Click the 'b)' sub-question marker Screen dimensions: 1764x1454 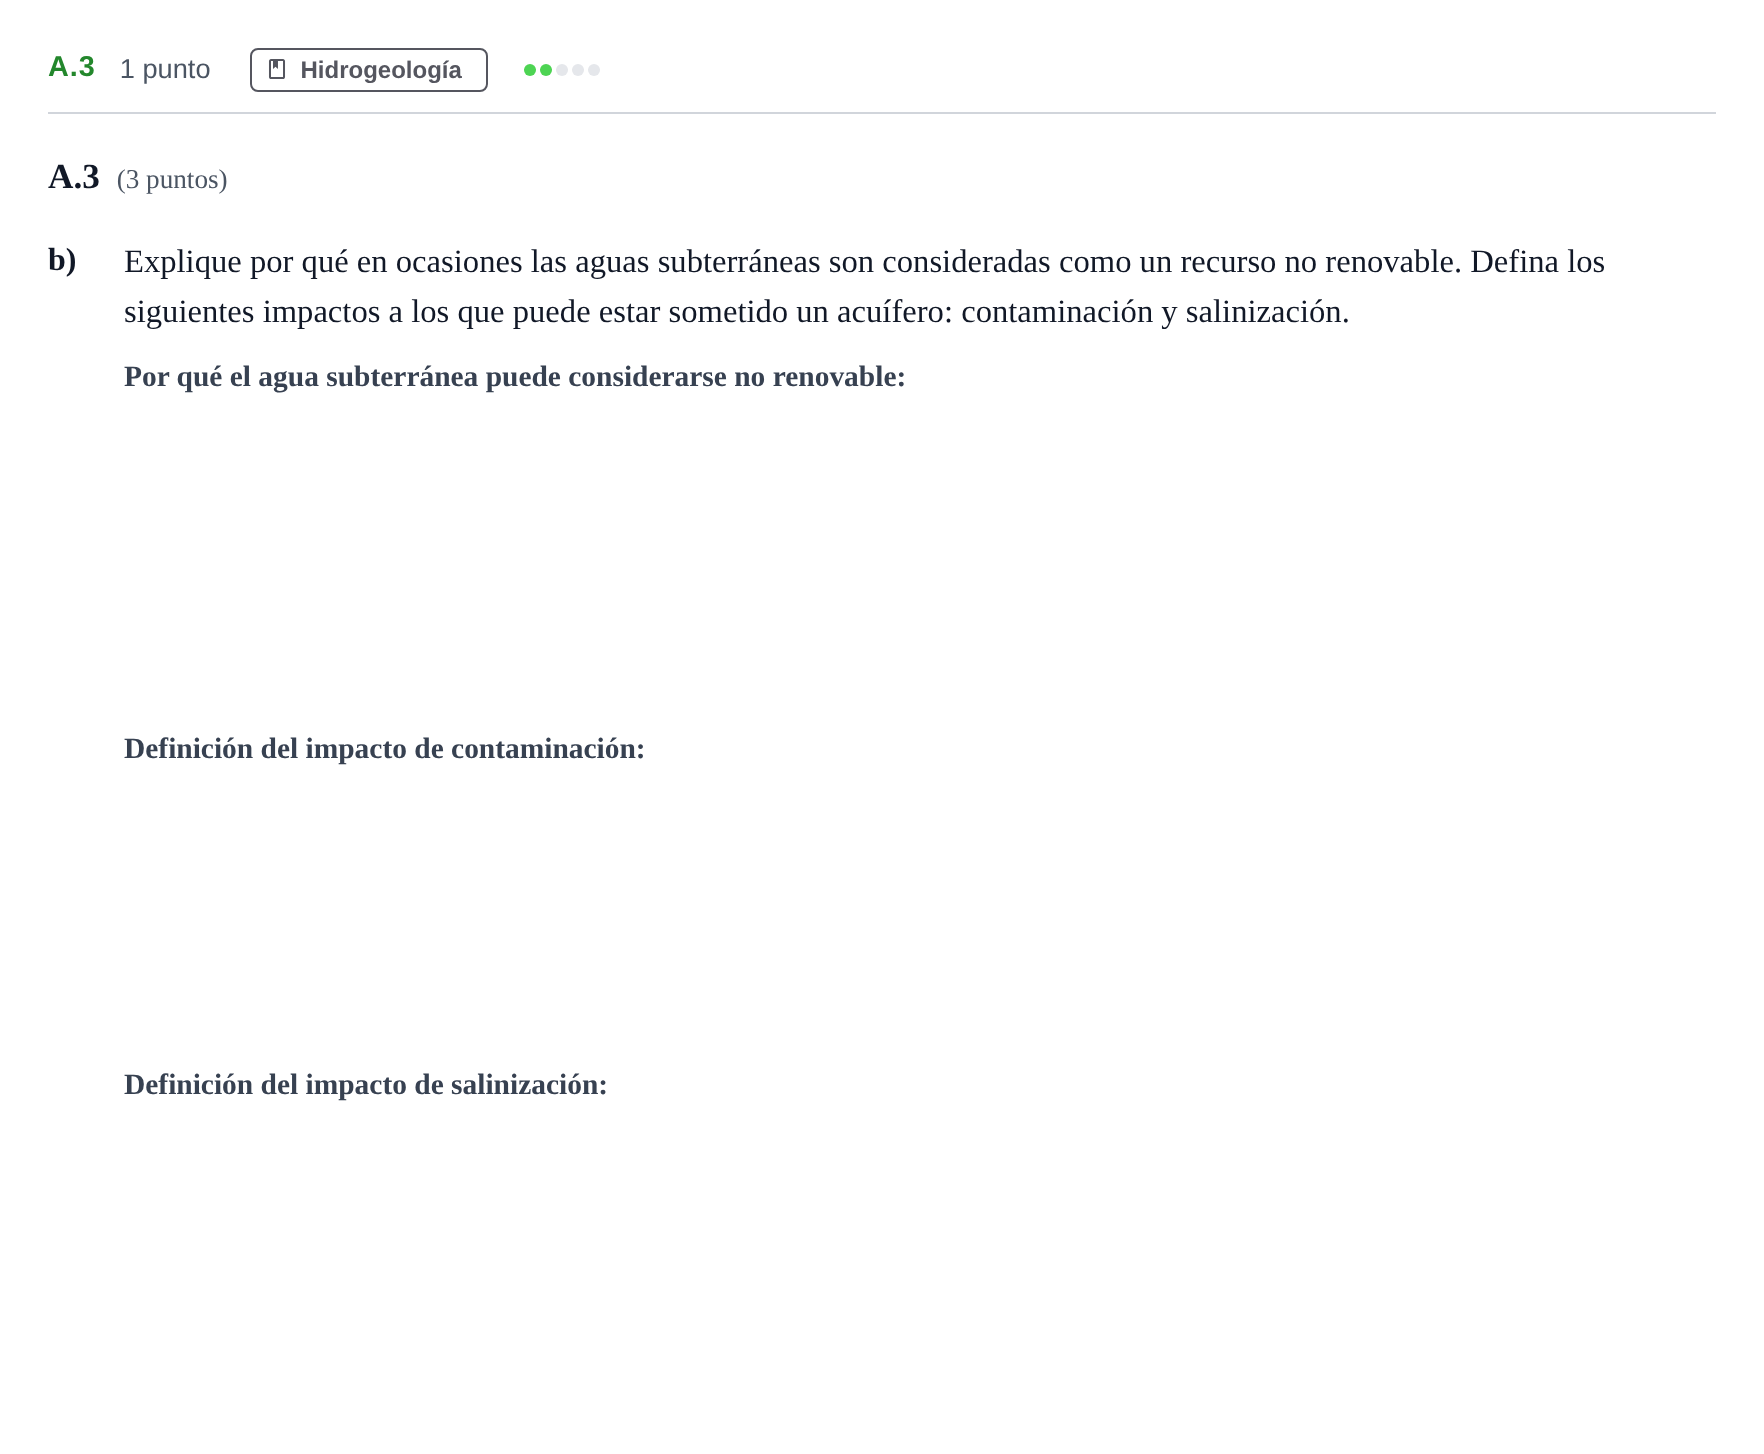tap(62, 260)
